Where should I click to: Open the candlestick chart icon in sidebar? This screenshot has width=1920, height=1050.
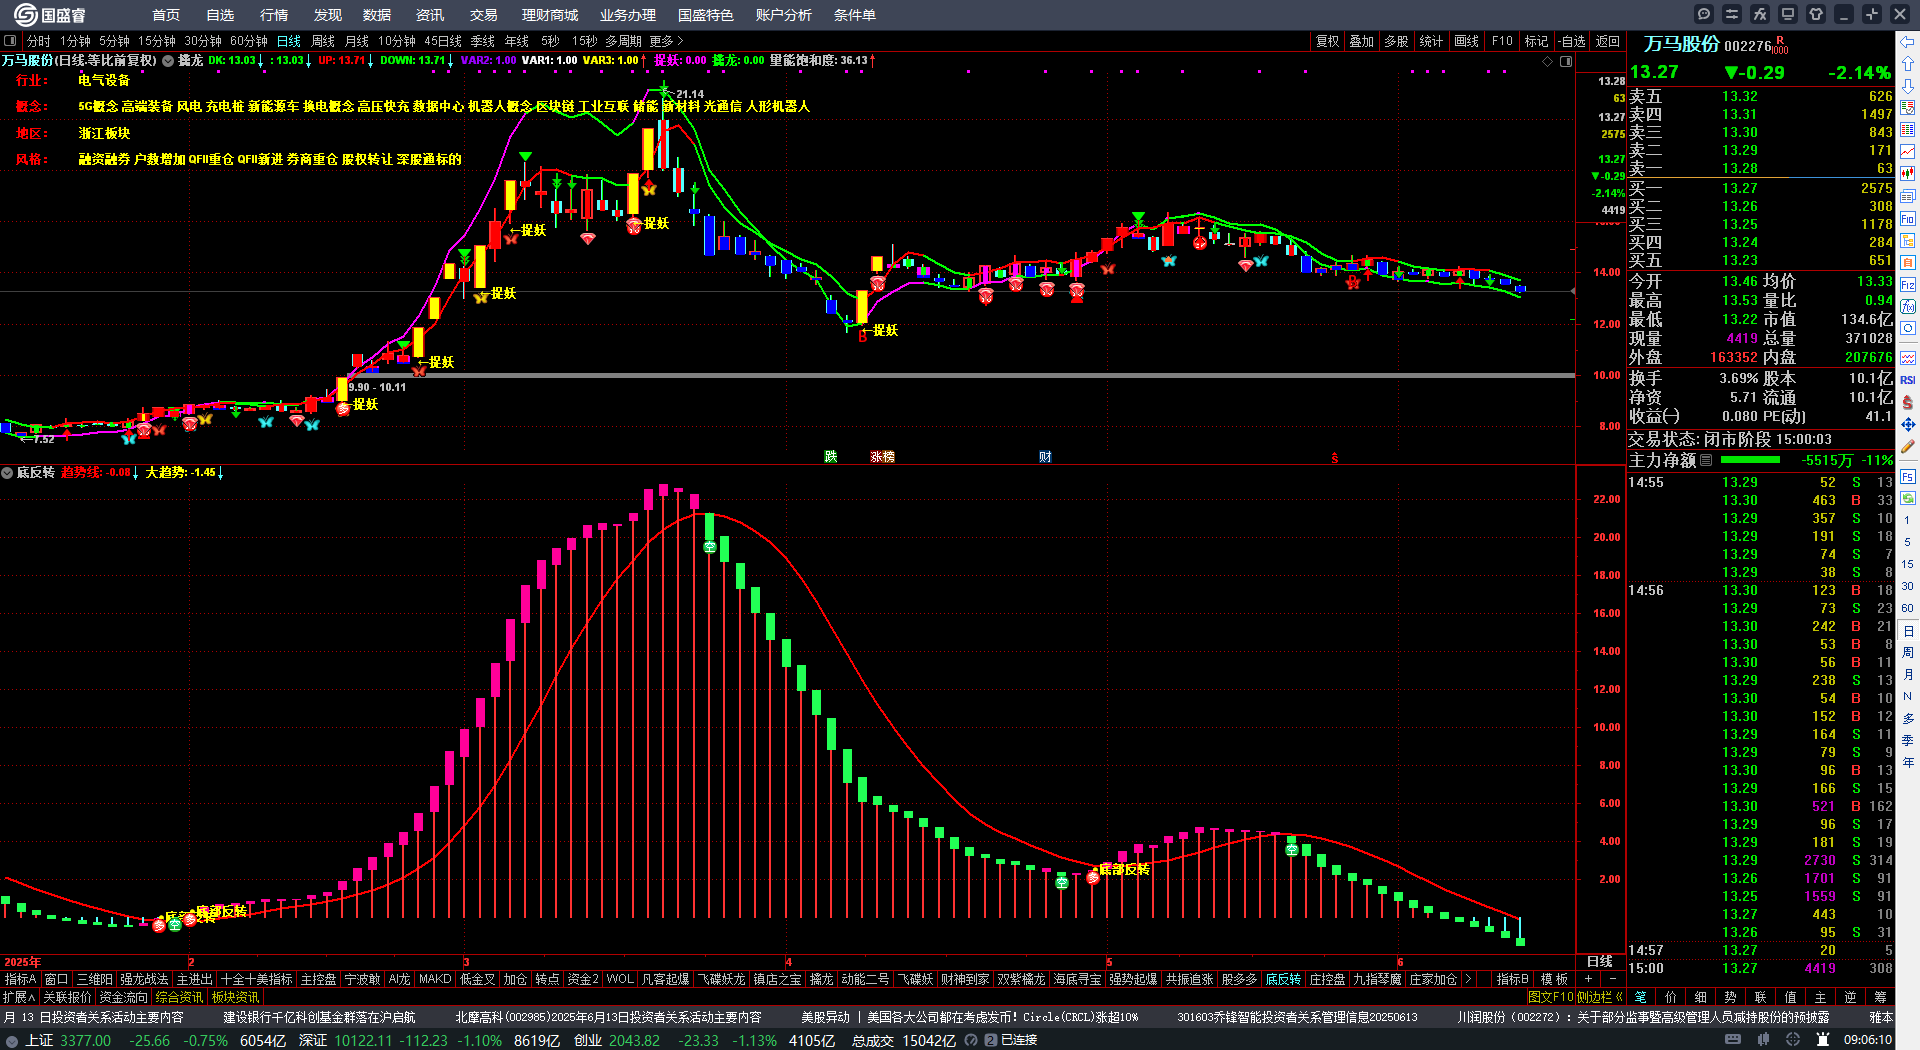1908,174
